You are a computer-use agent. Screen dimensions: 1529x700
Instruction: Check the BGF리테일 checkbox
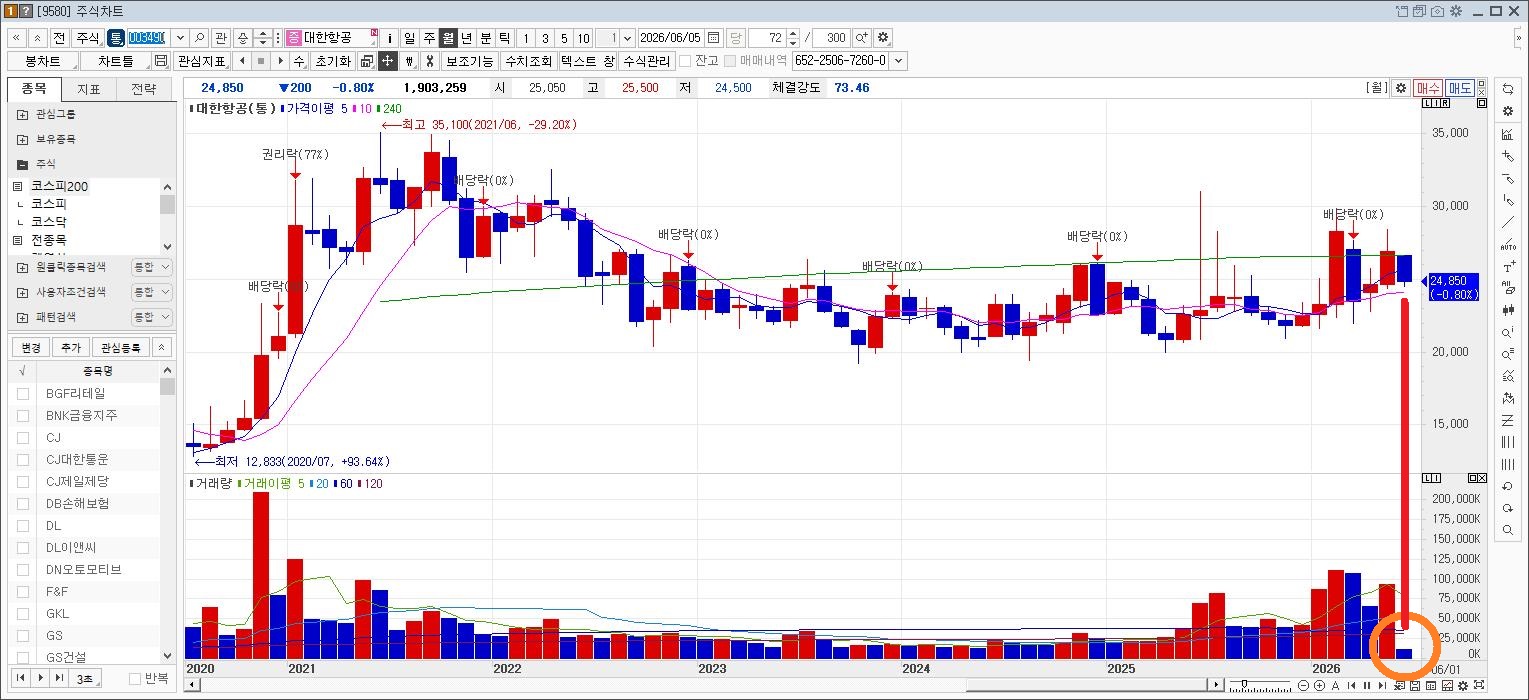click(23, 393)
